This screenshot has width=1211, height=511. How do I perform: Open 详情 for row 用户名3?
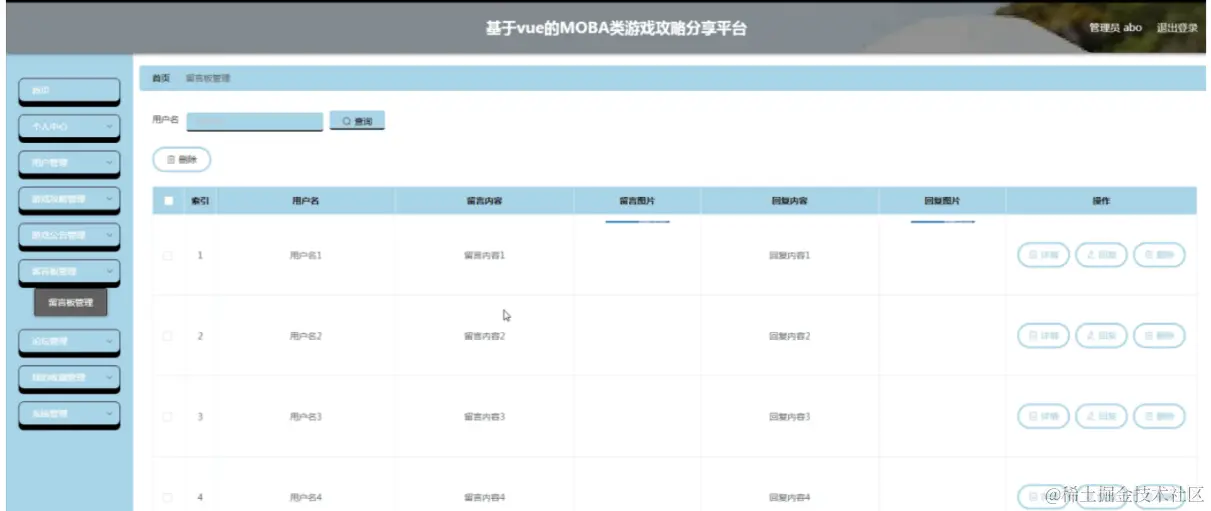(1044, 416)
